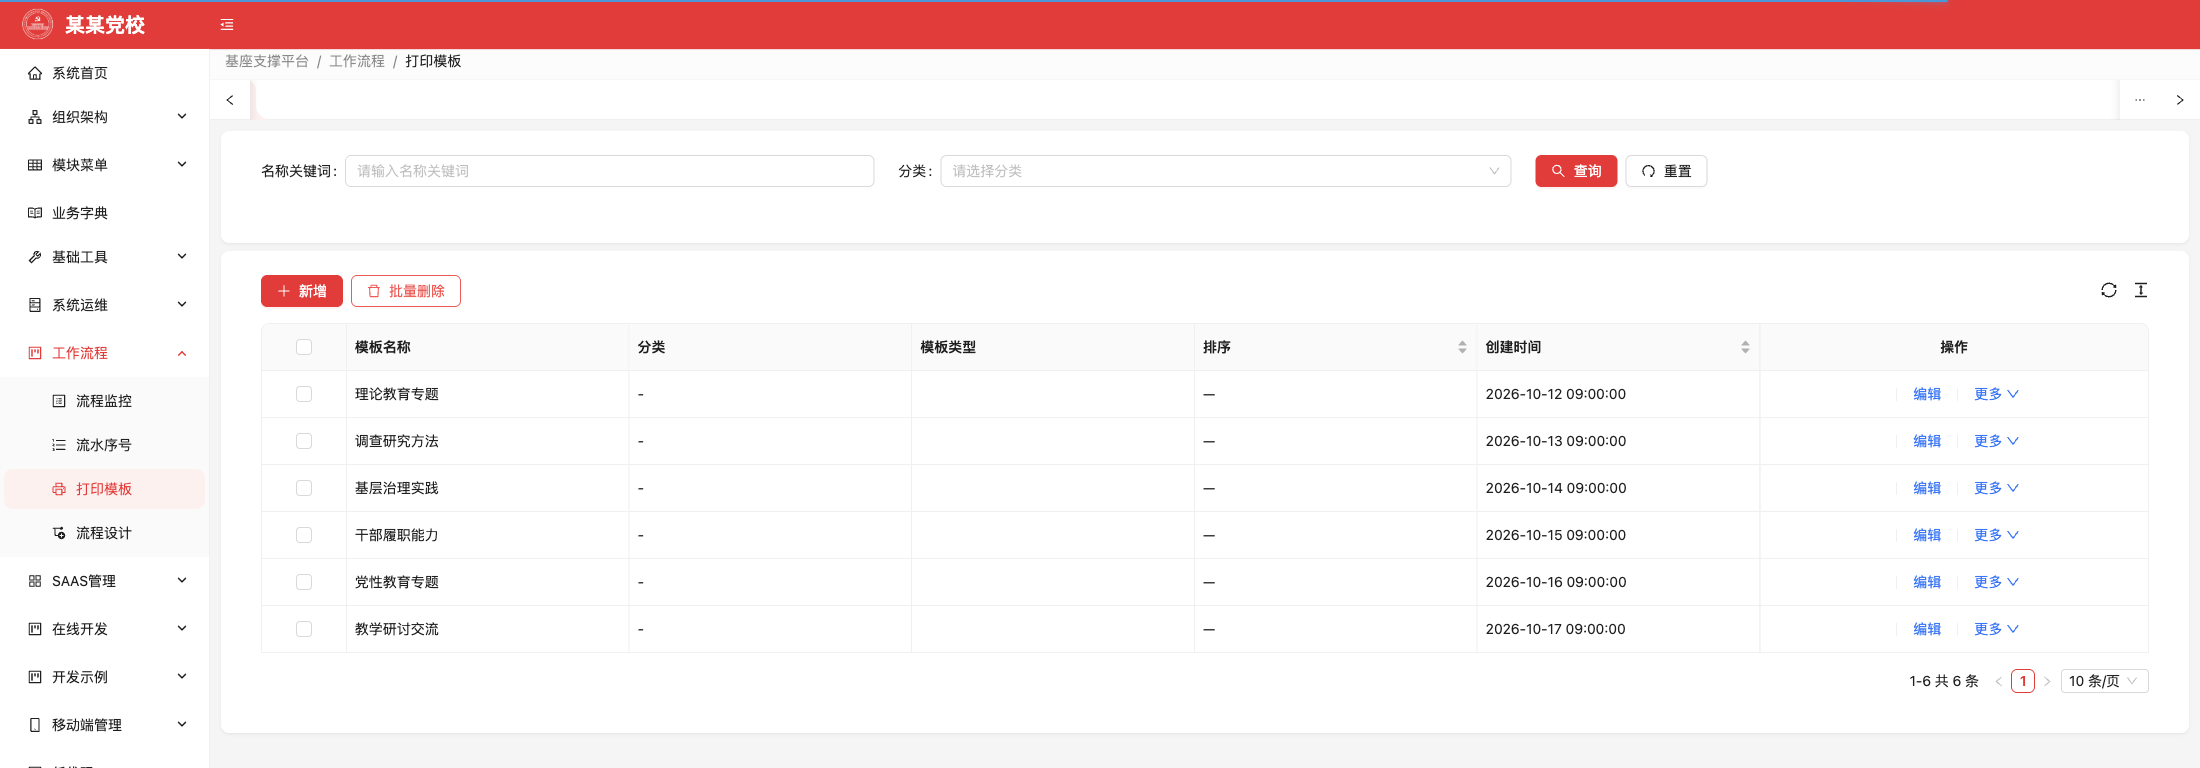Open the tab options ellipsis icon
Viewport: 2200px width, 768px height.
(x=2140, y=100)
